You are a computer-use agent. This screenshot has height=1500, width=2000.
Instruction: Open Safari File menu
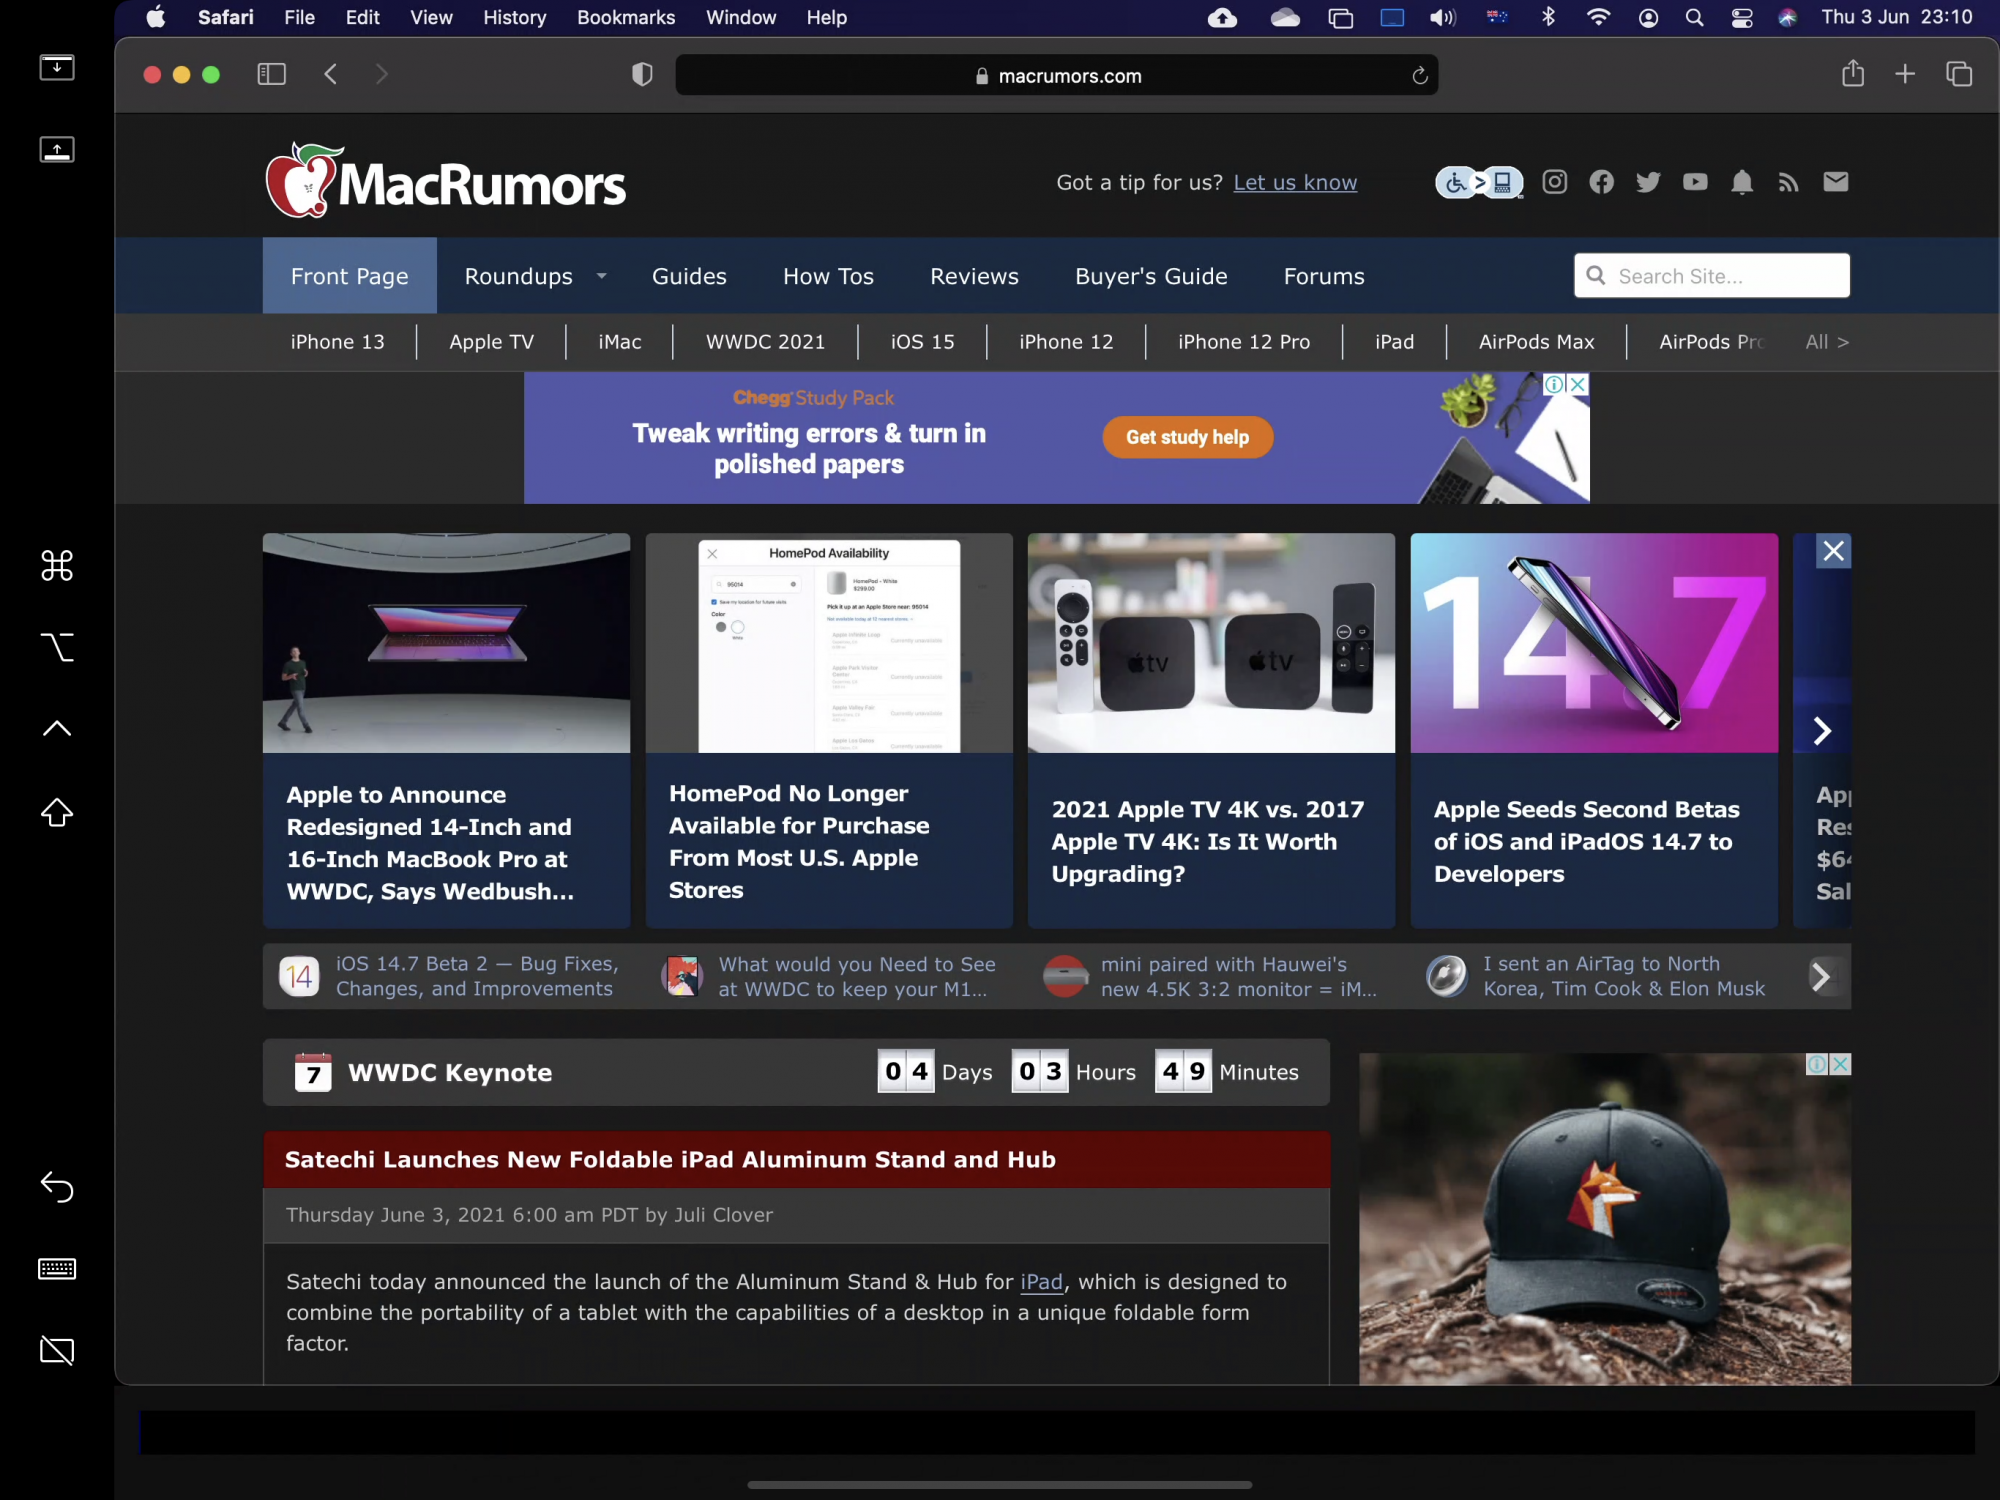[x=299, y=17]
